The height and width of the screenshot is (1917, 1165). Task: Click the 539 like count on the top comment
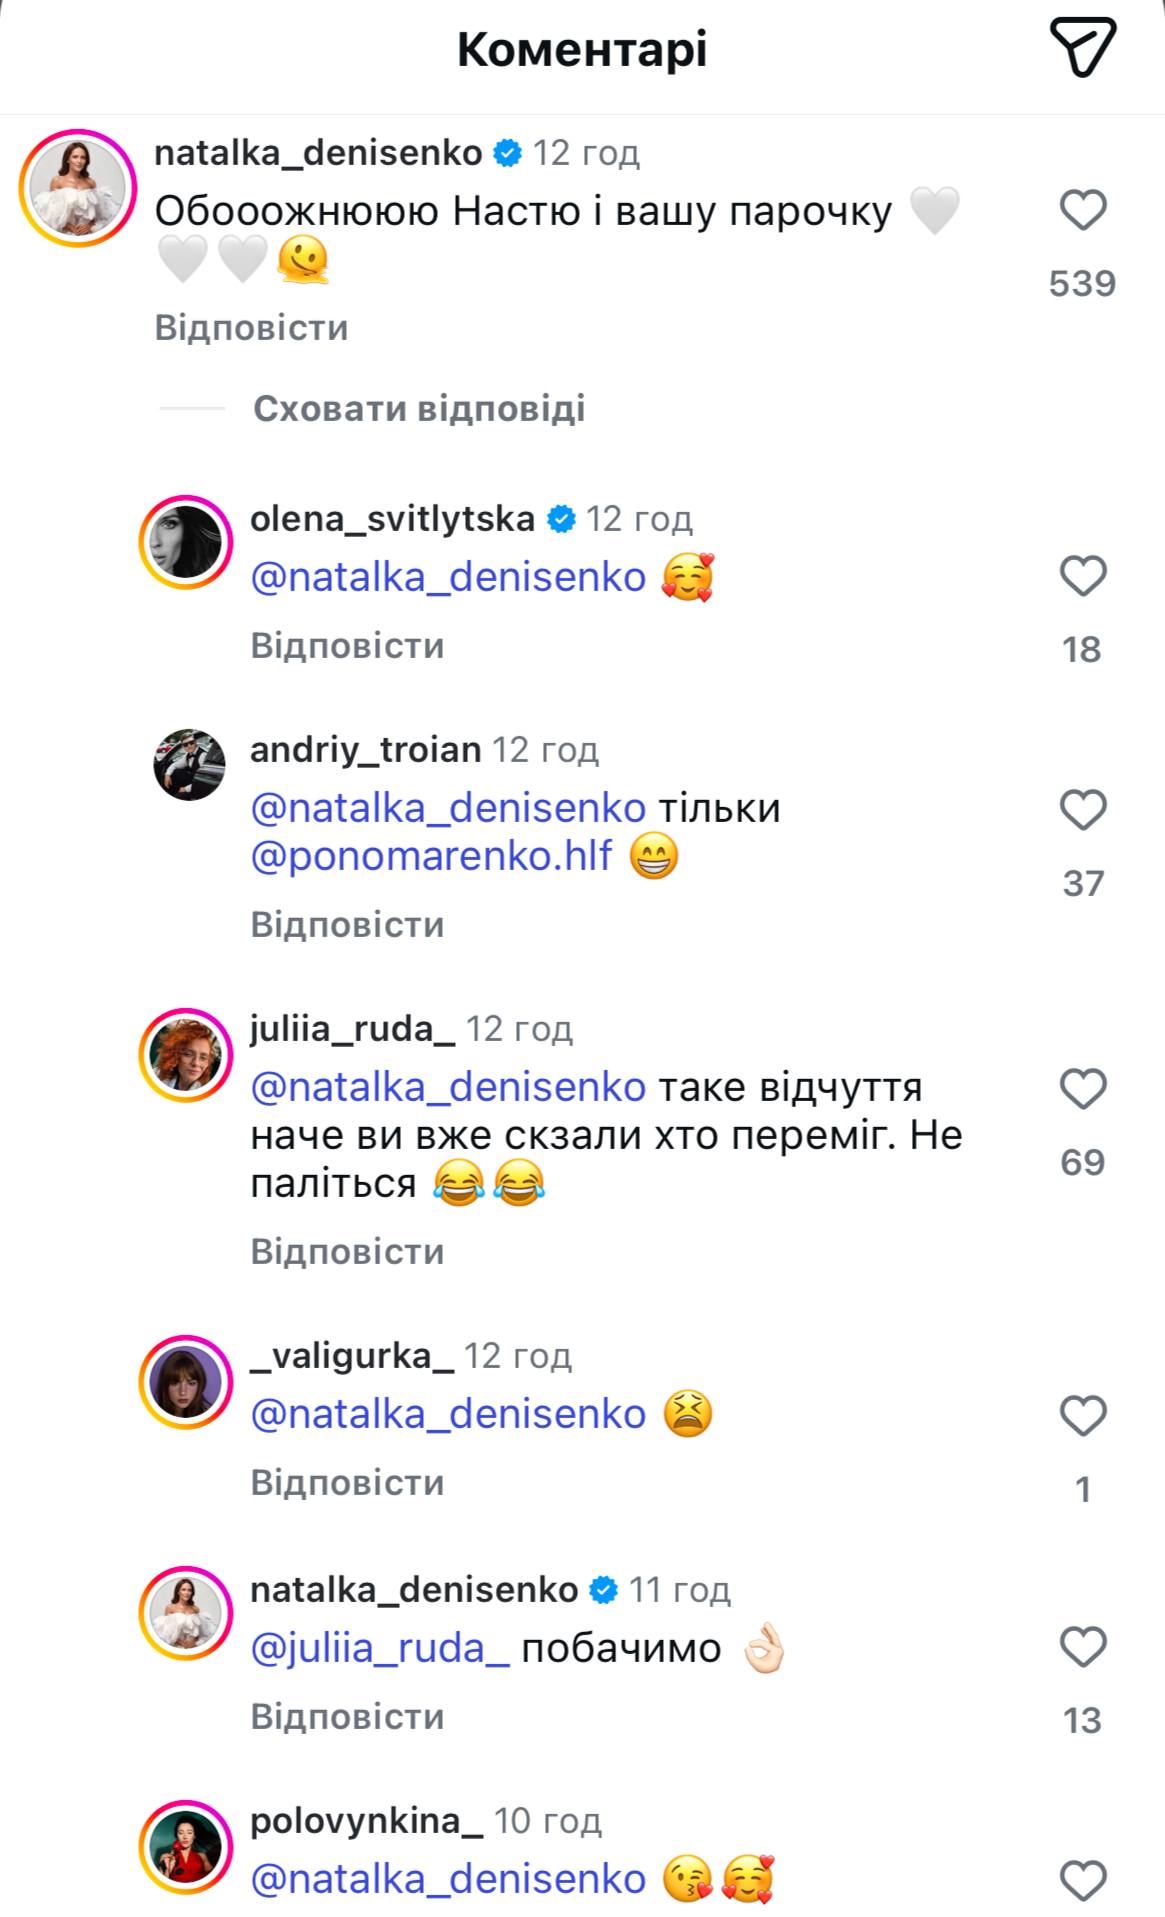[1083, 285]
